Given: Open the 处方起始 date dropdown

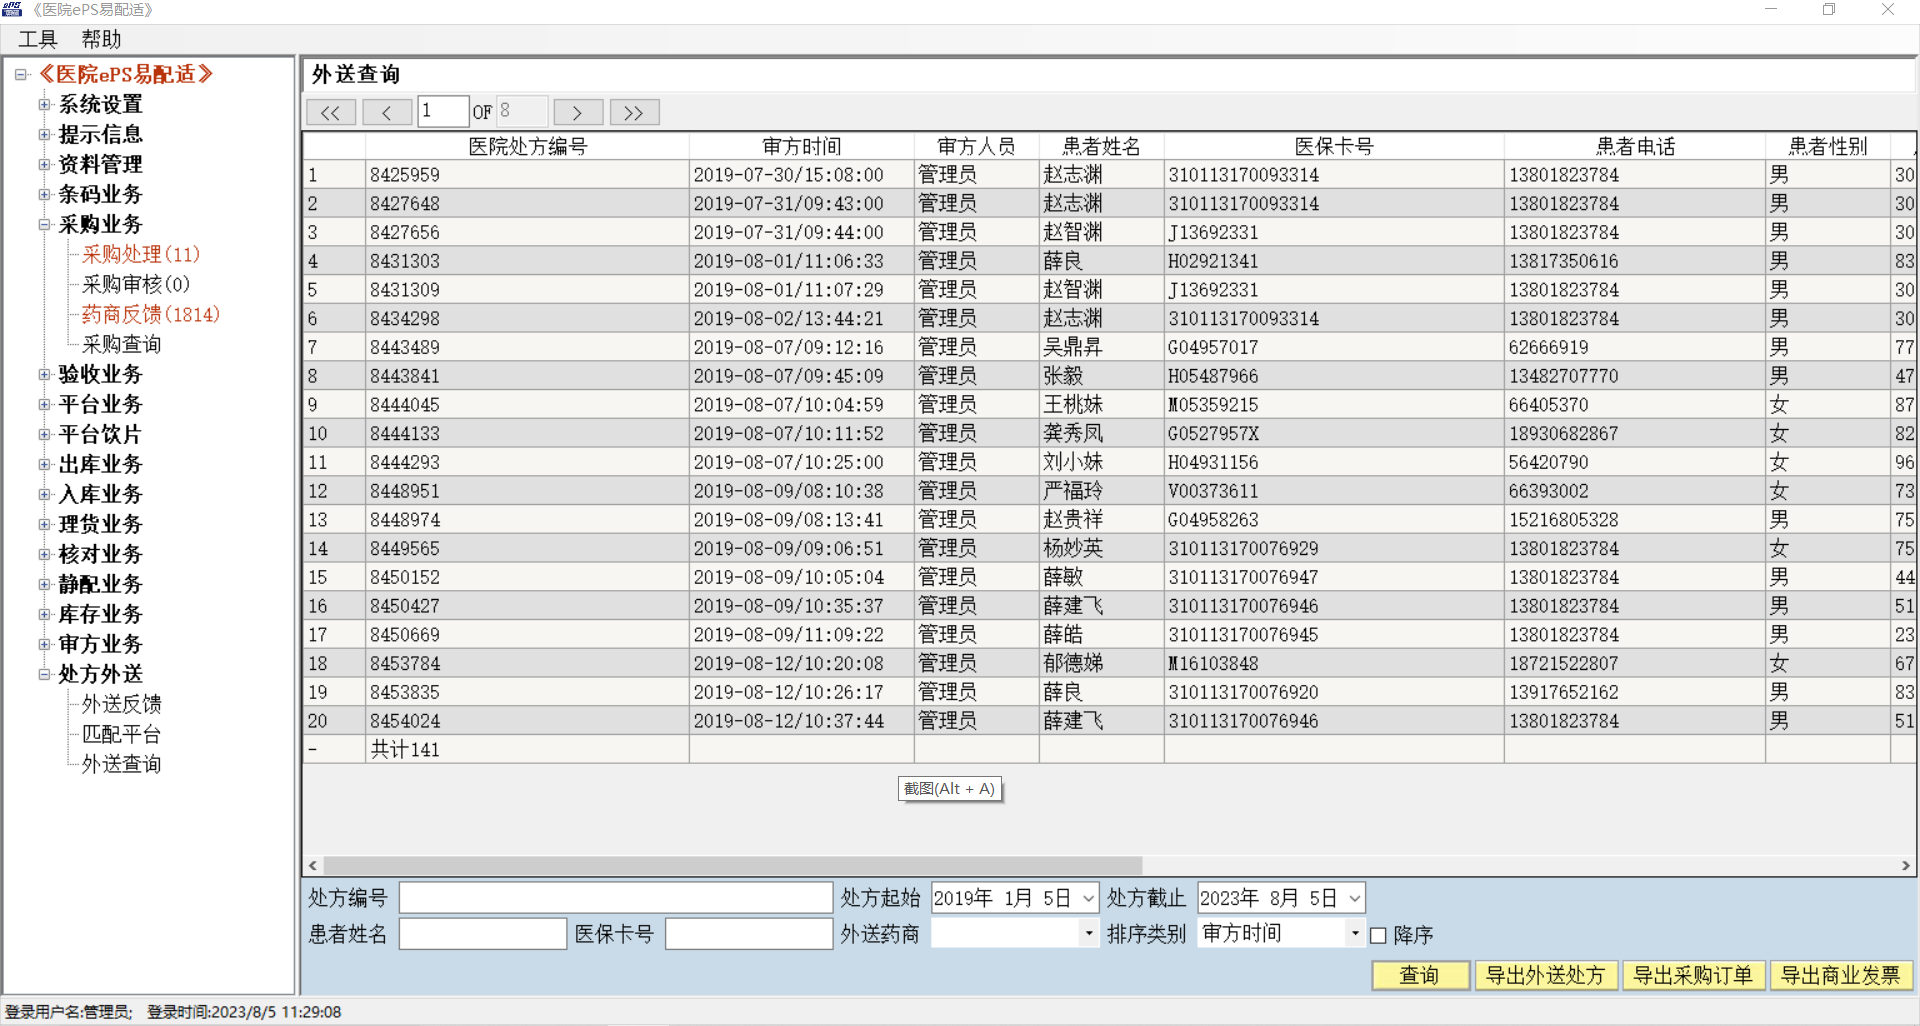Looking at the screenshot, I should click(1088, 898).
